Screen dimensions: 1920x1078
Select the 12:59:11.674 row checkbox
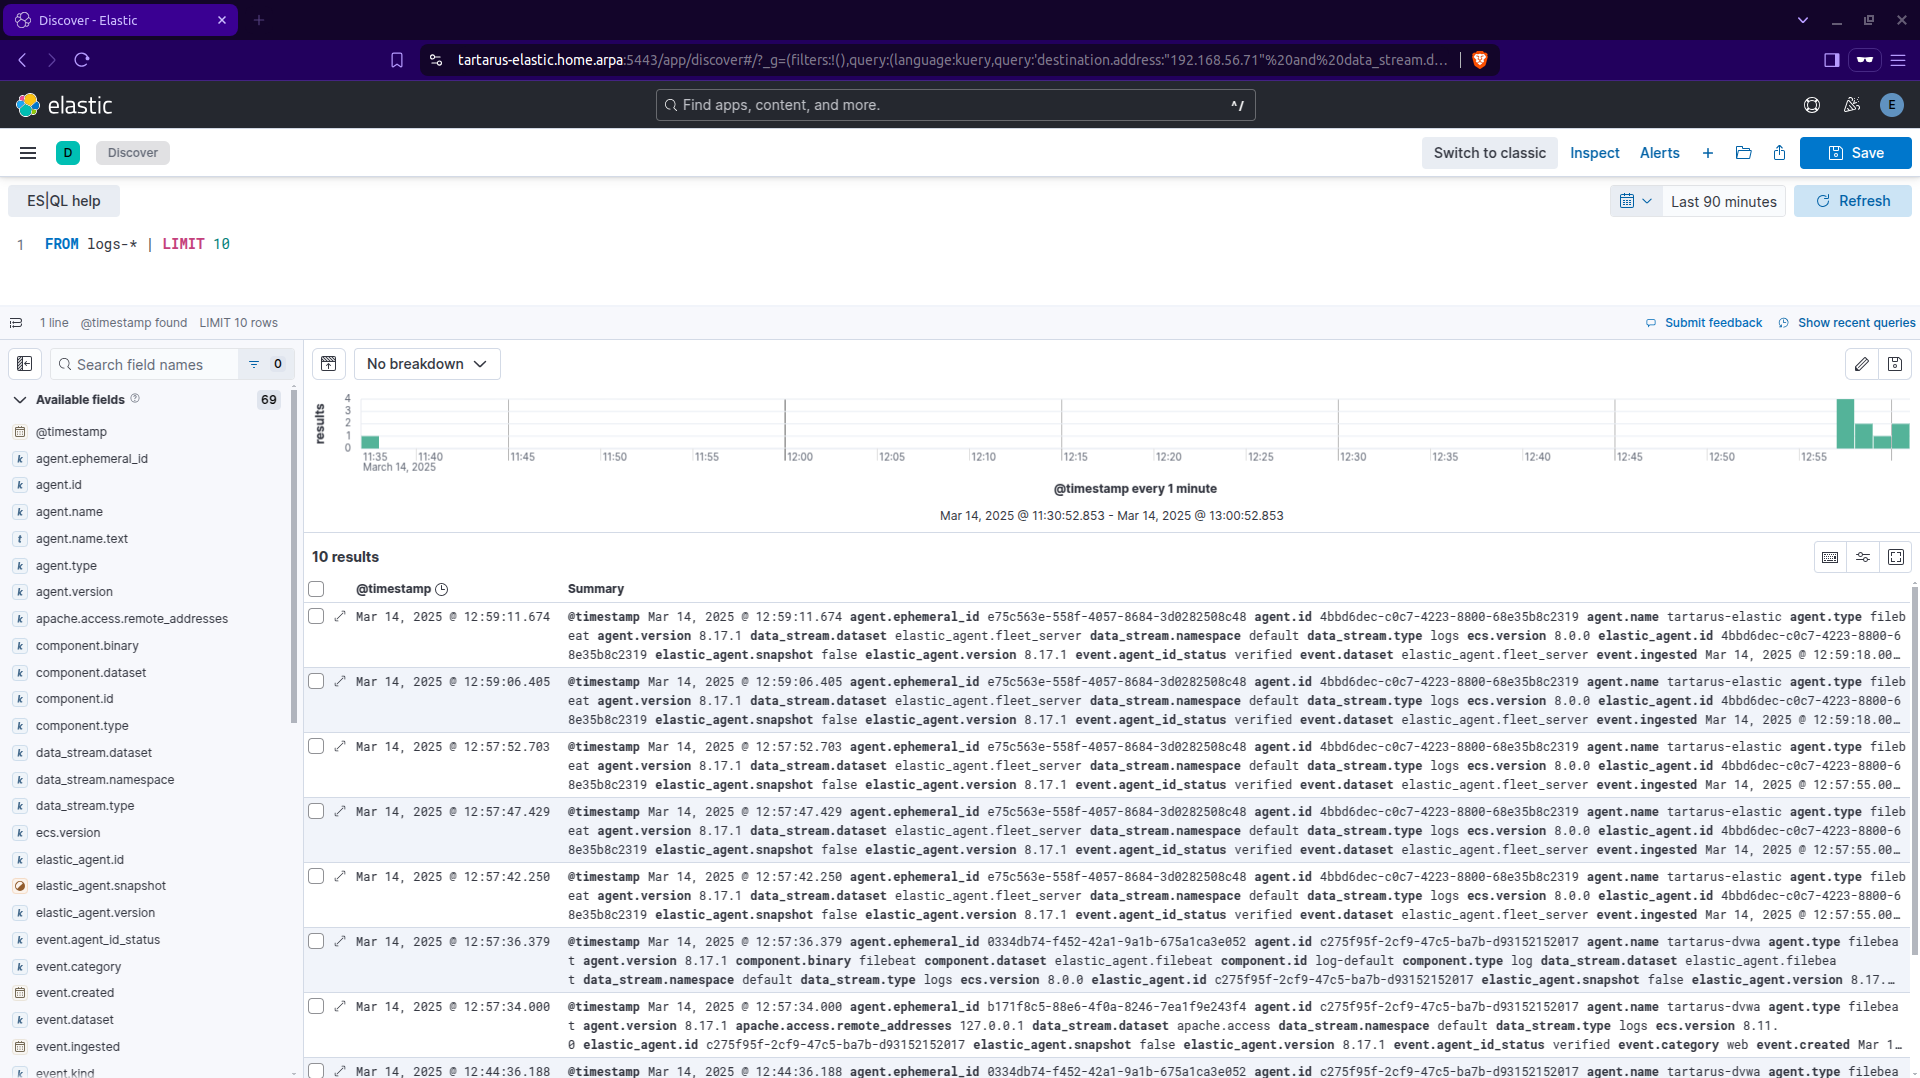pos(316,617)
